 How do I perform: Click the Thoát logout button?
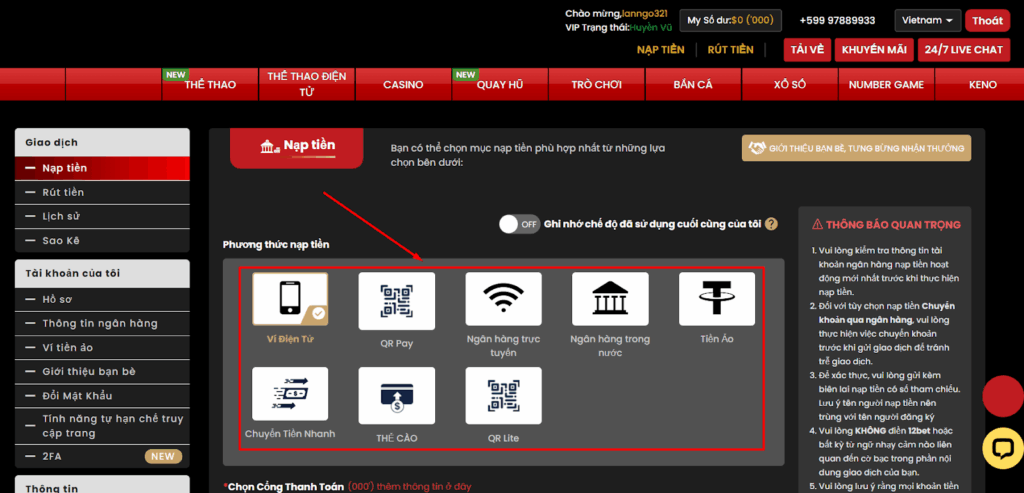pos(987,20)
